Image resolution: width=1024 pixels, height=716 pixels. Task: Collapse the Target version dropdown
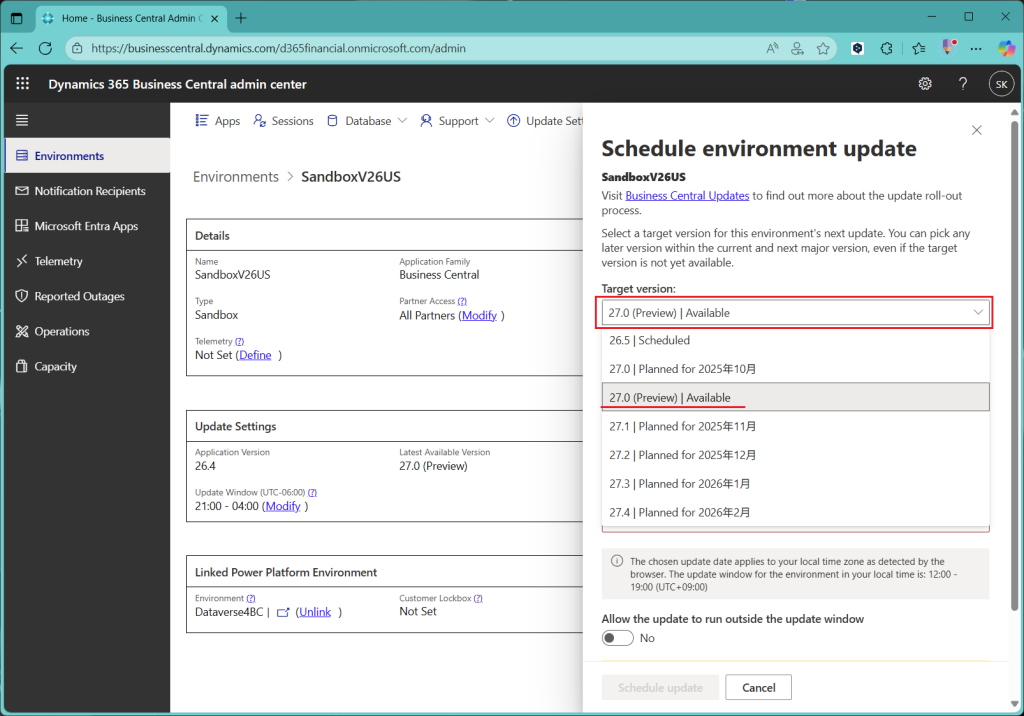pyautogui.click(x=977, y=313)
